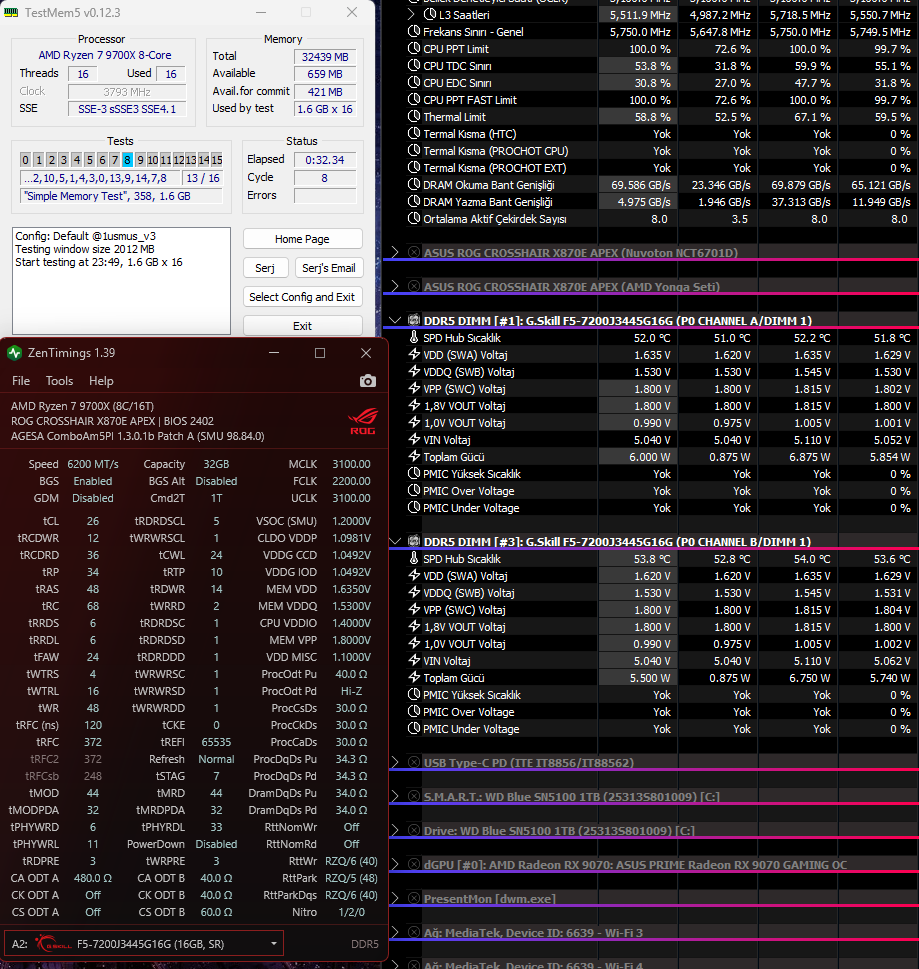The image size is (919, 969).
Task: Click clock icon beside DRAM Okuma Bant Genişliği
Action: tap(414, 184)
